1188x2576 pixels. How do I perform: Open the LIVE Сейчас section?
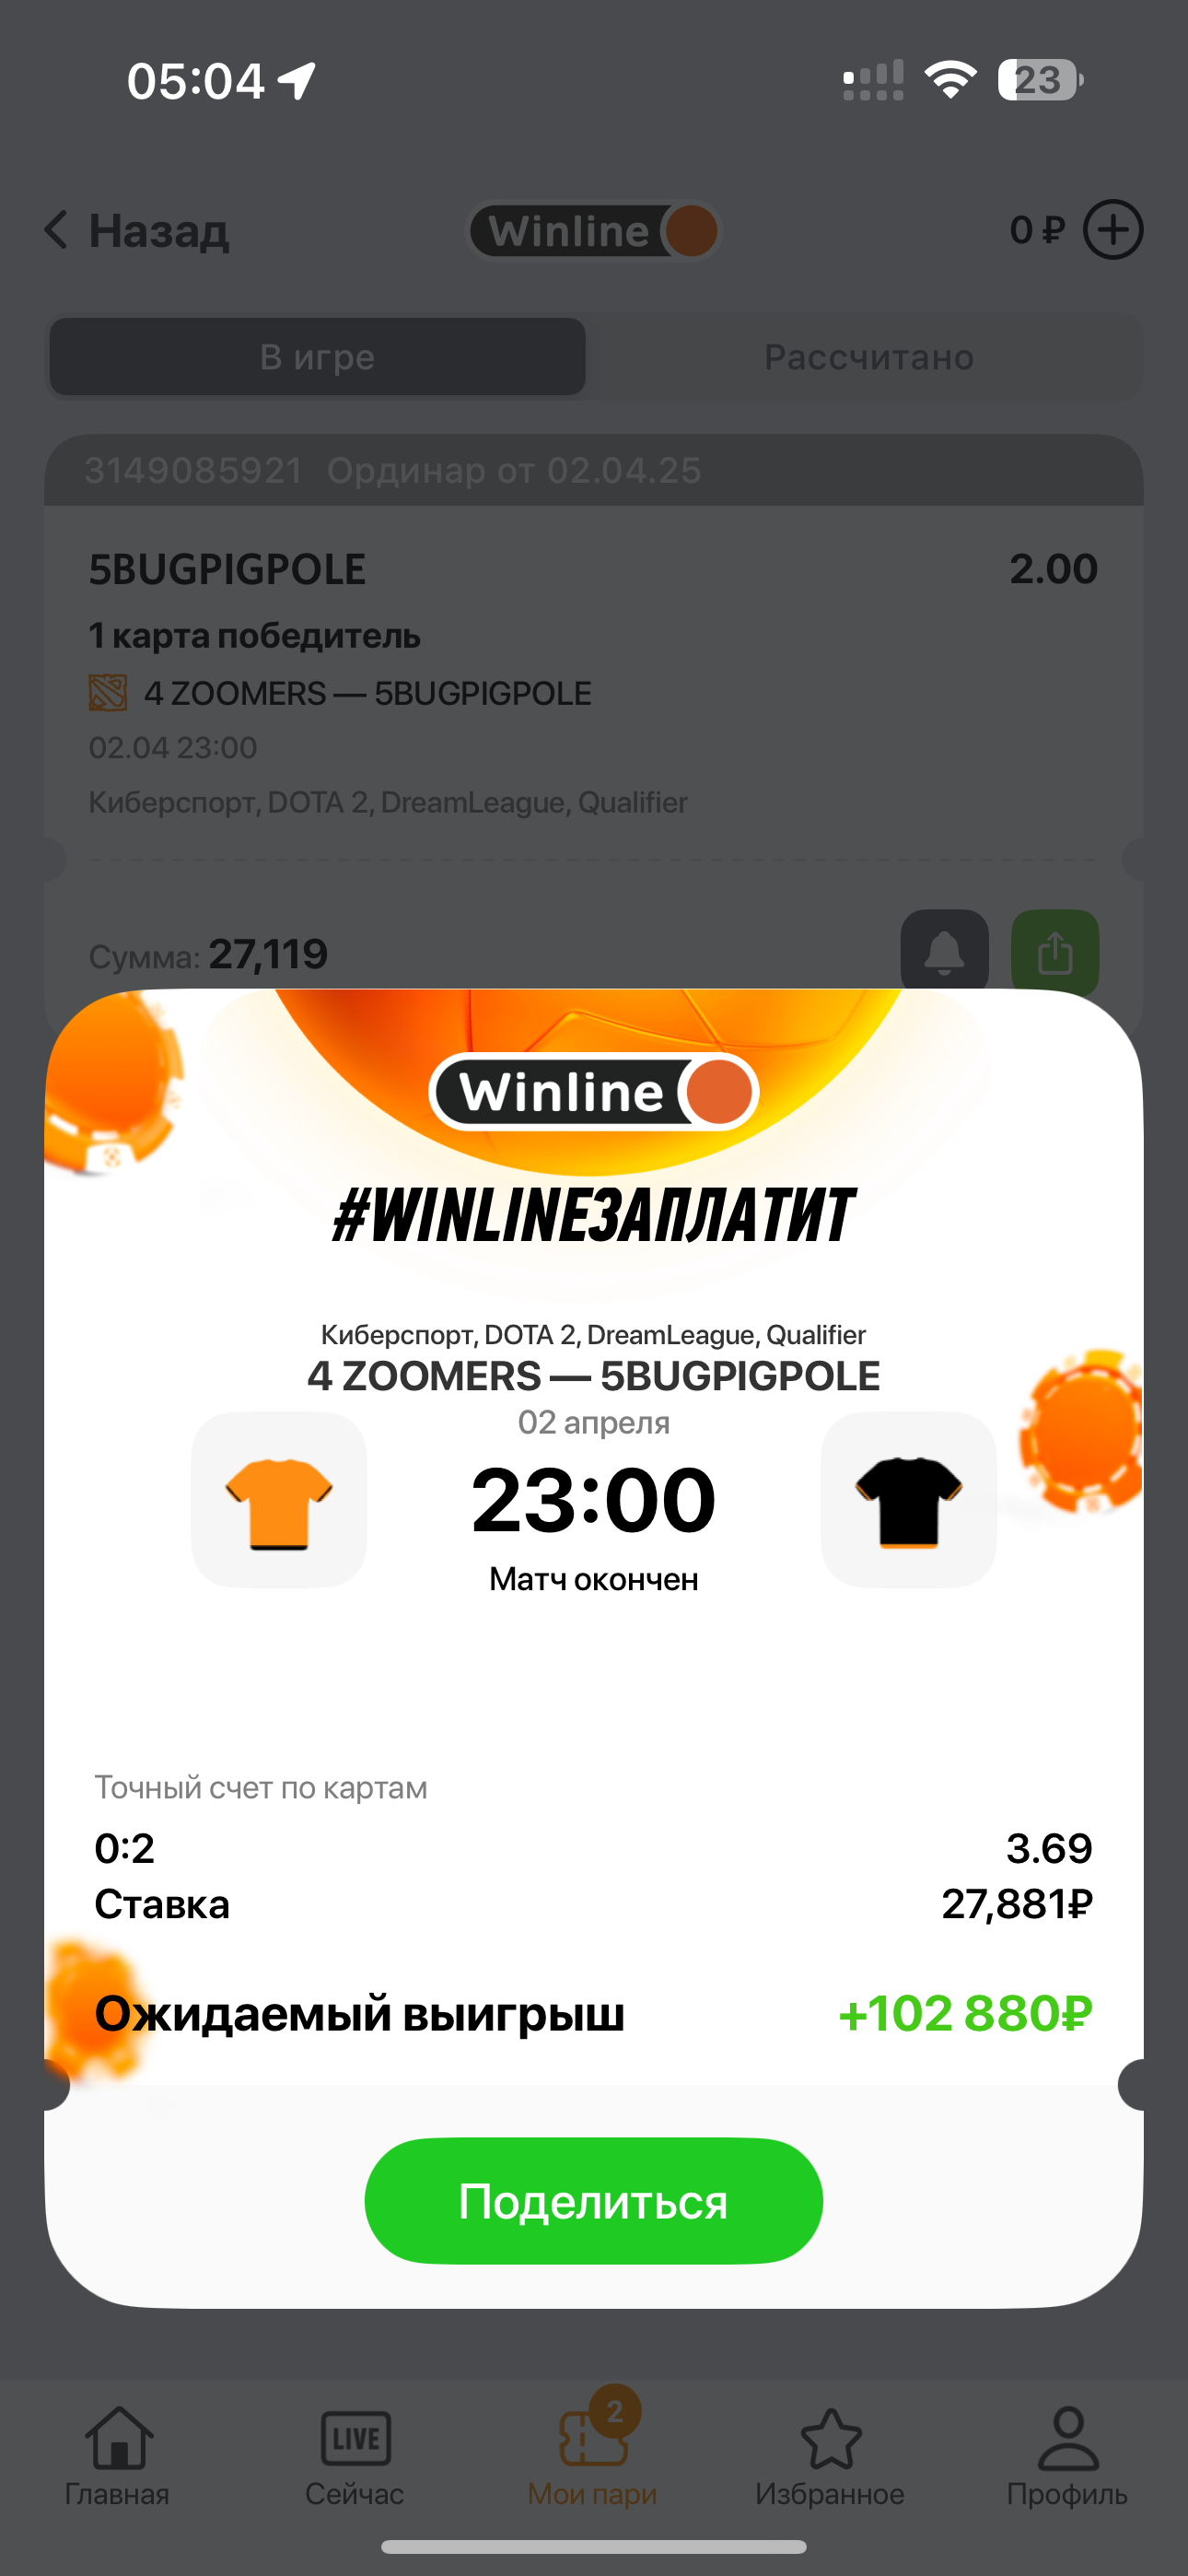click(355, 2456)
